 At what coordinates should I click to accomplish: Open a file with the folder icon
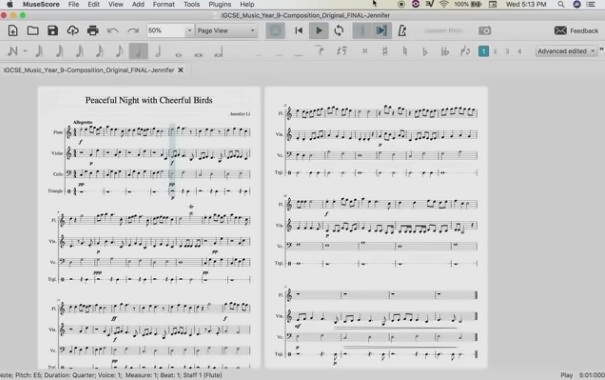(33, 30)
